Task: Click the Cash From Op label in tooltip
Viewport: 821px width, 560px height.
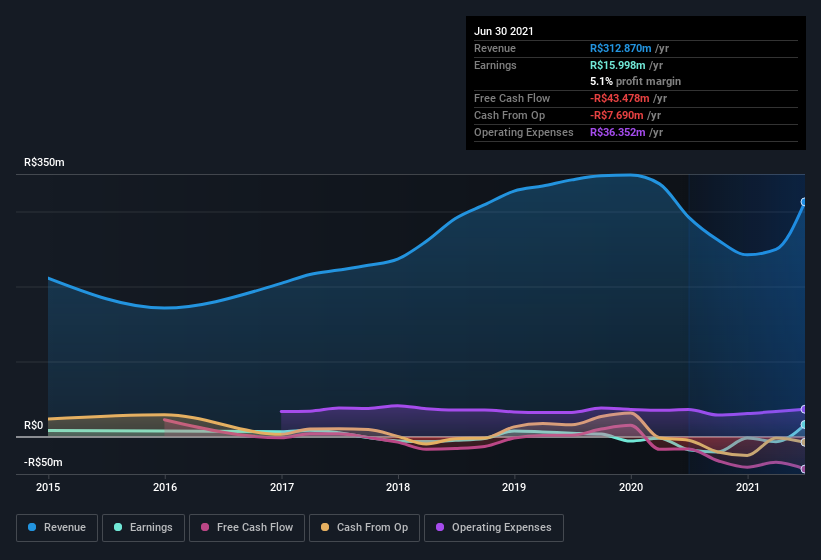Action: (509, 115)
